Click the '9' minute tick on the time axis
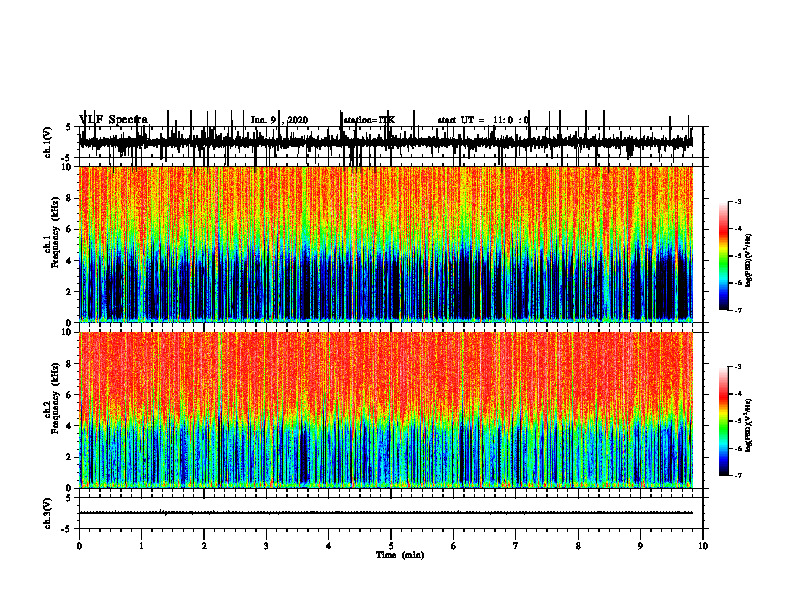The width and height of the screenshot is (792, 612). coord(640,546)
